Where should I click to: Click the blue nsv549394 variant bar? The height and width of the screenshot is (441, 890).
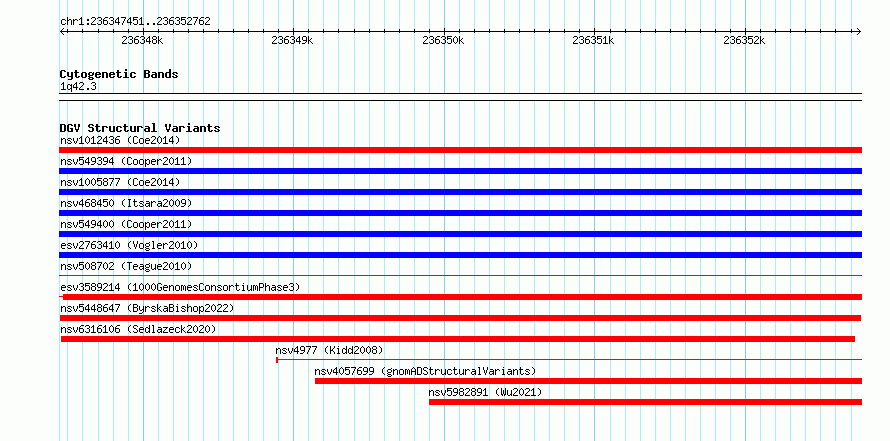coord(460,171)
